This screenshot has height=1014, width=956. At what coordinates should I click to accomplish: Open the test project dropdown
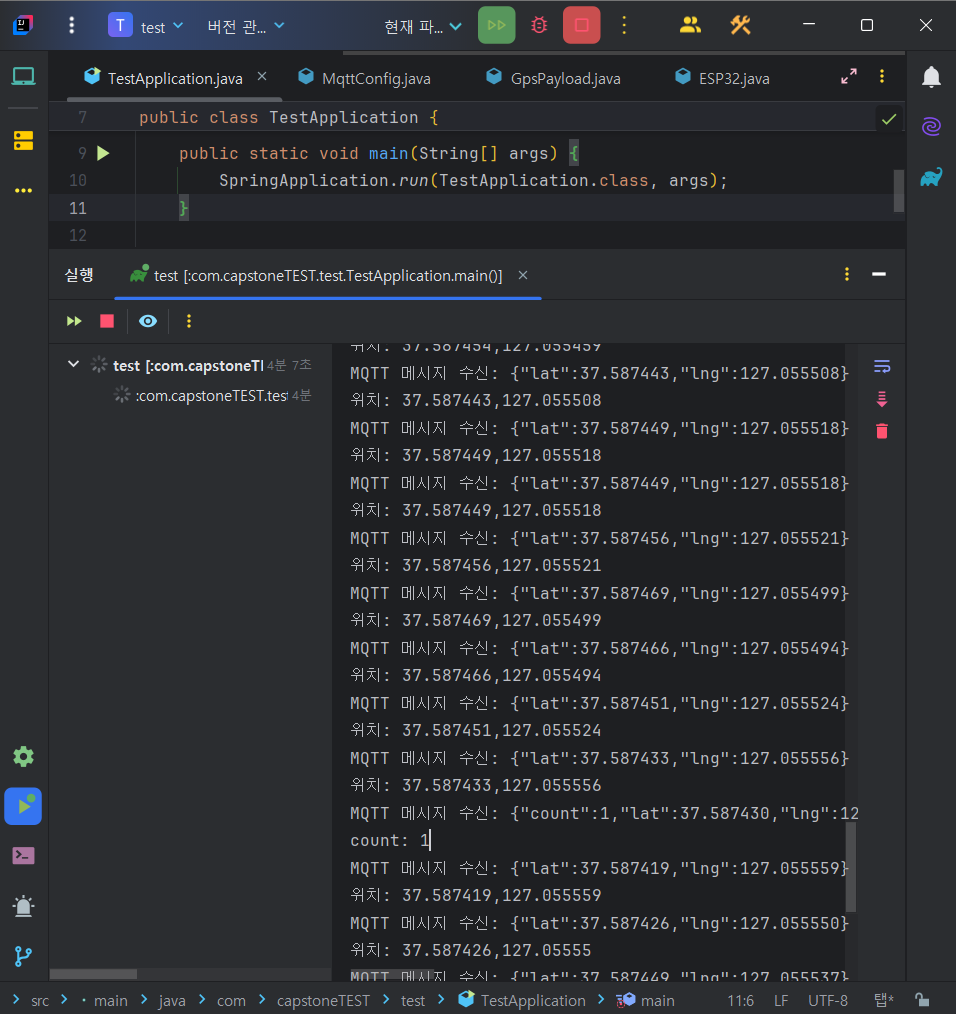(x=146, y=26)
